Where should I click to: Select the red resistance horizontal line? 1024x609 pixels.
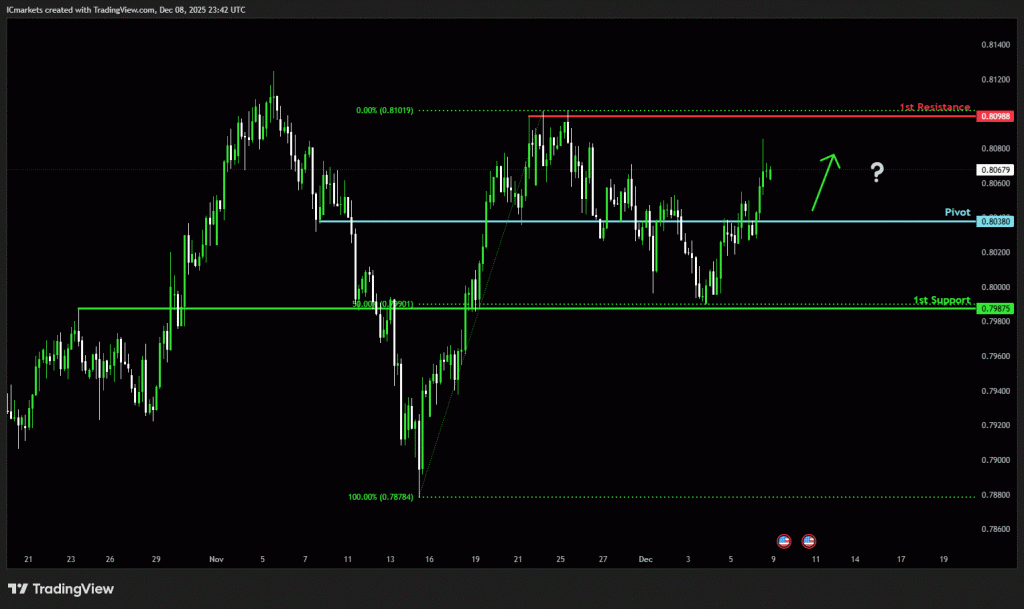pyautogui.click(x=750, y=116)
